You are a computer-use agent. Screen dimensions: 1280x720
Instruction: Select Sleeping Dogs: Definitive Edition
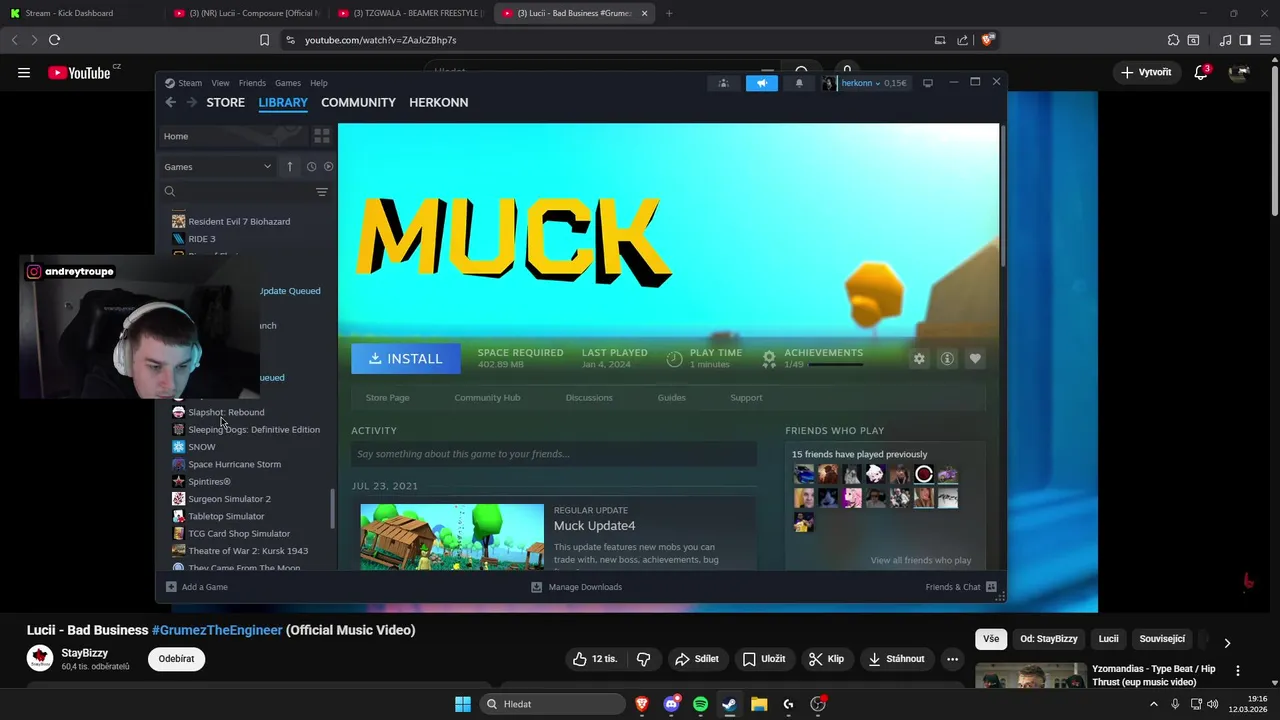point(254,430)
